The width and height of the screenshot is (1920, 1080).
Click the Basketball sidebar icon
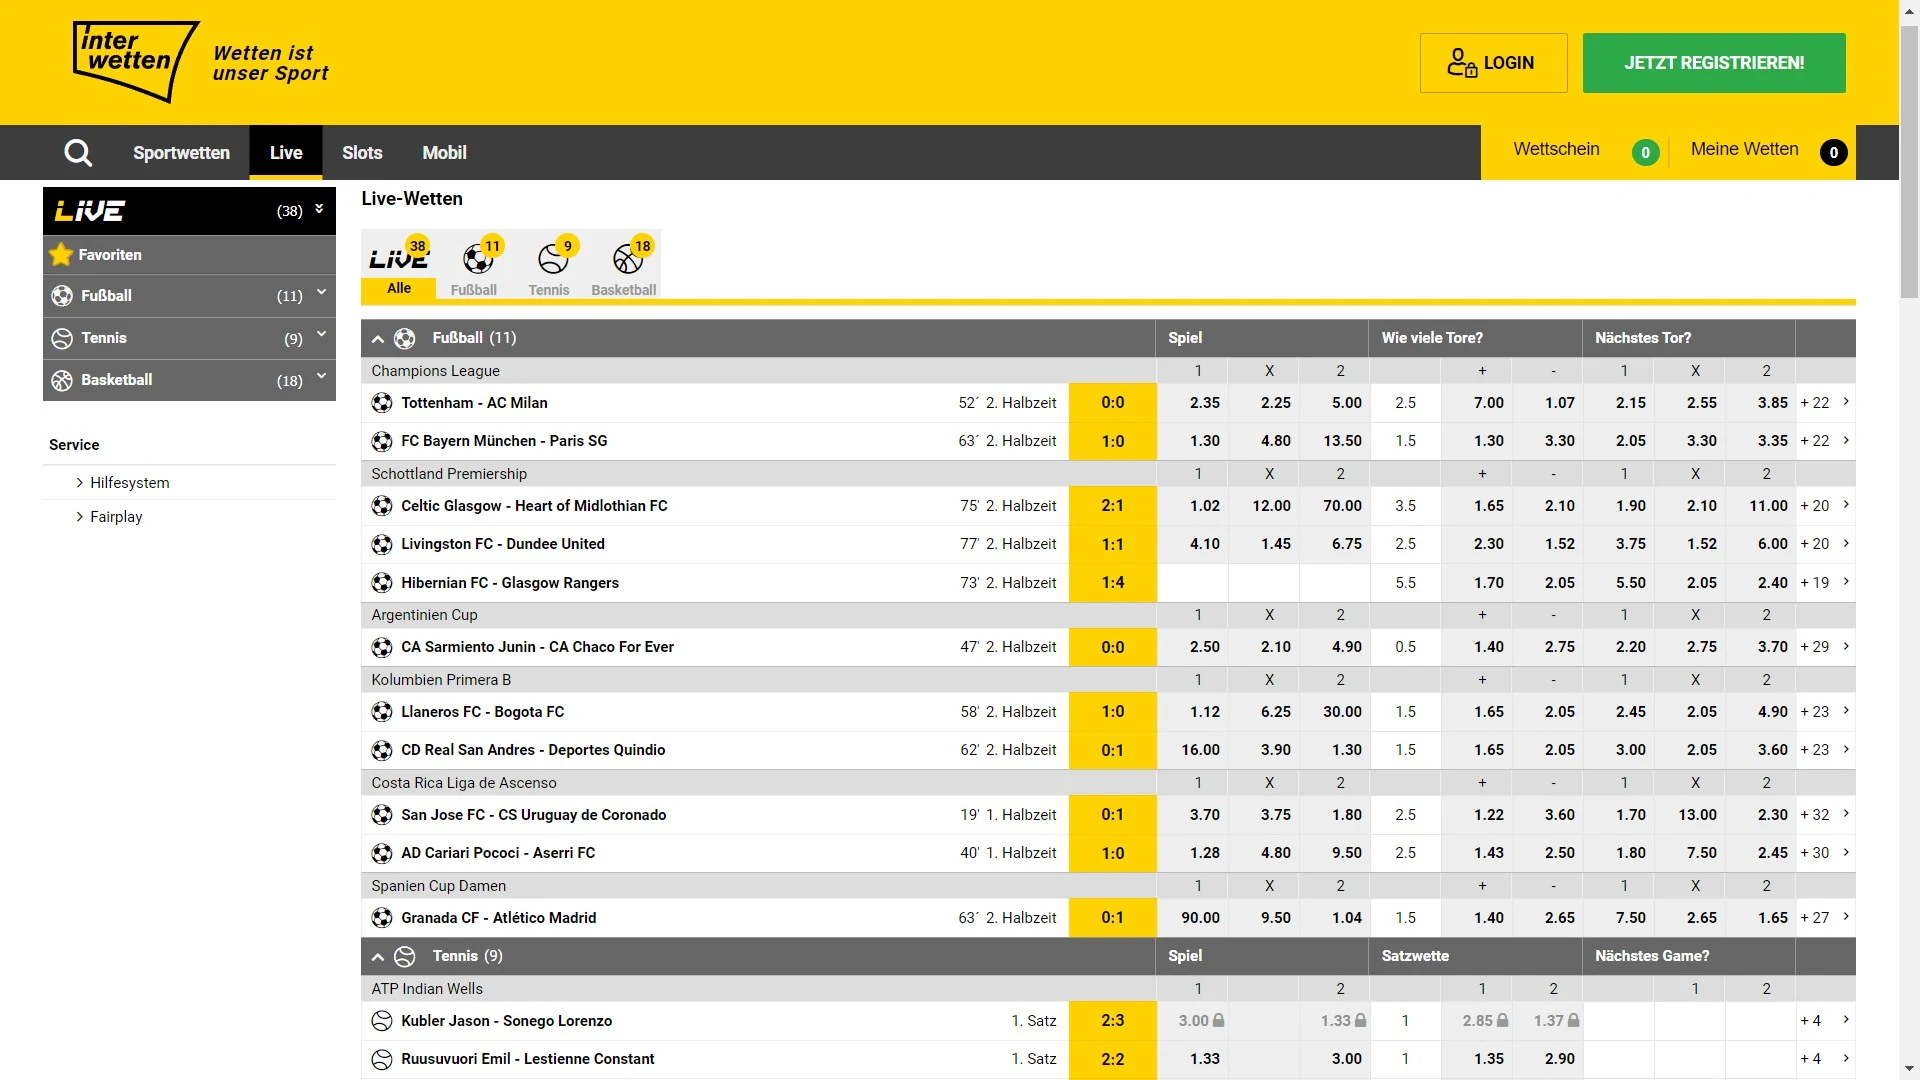point(62,380)
